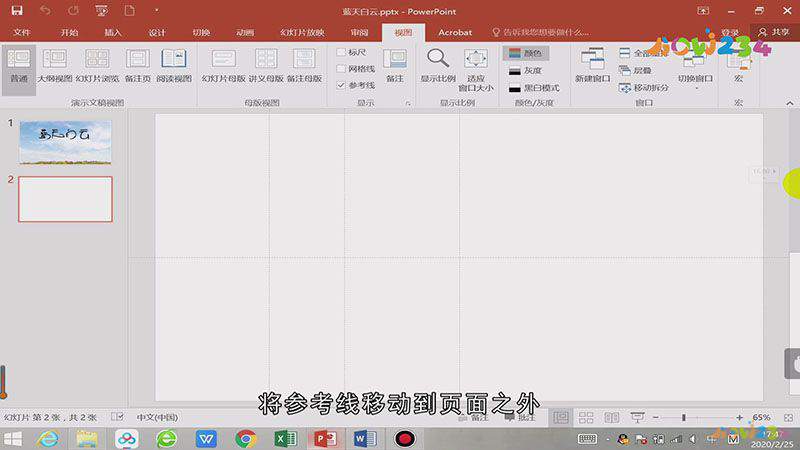The image size is (800, 450).
Task: Click Sign in (登录) link
Action: click(730, 32)
